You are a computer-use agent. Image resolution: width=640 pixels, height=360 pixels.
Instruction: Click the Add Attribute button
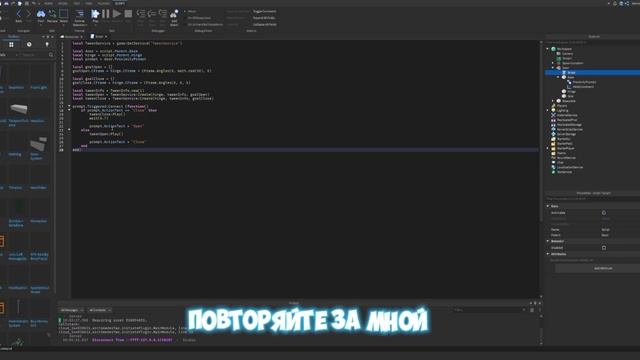pyautogui.click(x=602, y=269)
